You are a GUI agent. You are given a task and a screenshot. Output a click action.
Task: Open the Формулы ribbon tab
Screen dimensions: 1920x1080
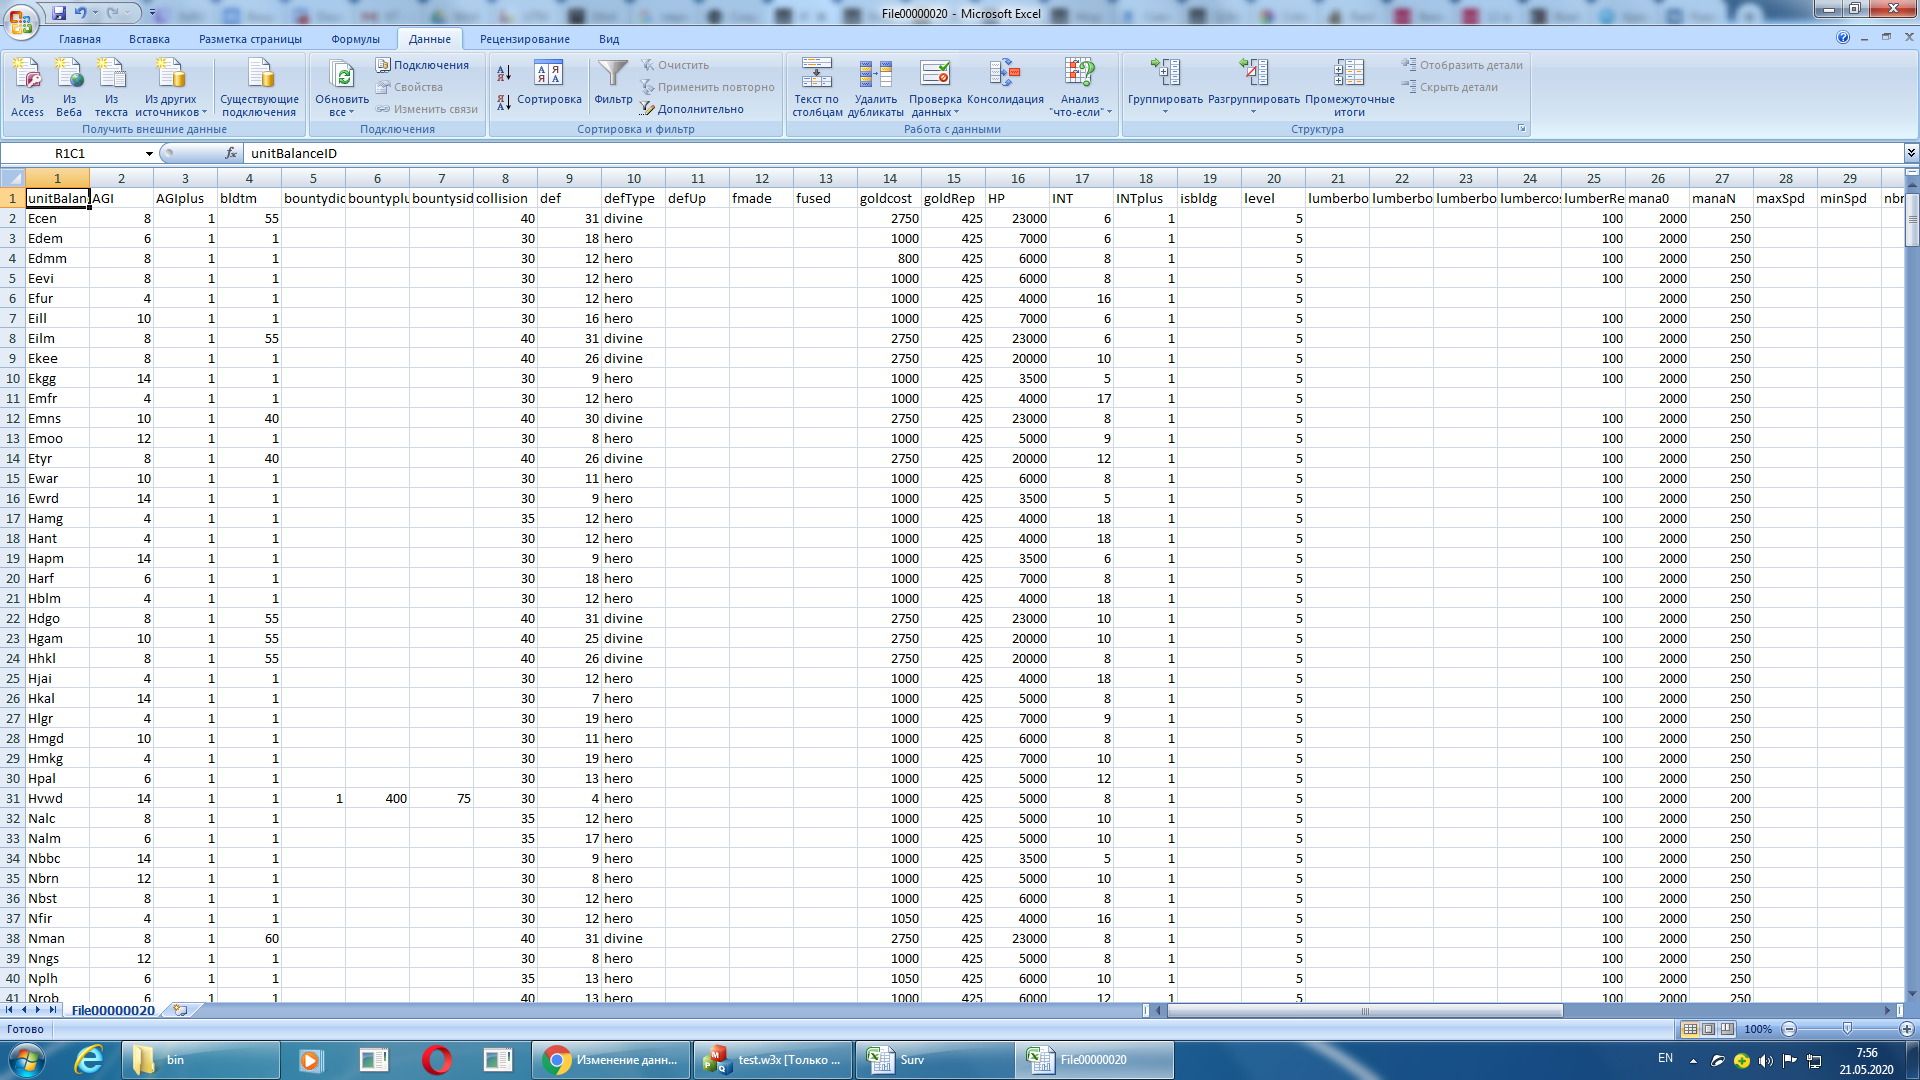pyautogui.click(x=355, y=39)
